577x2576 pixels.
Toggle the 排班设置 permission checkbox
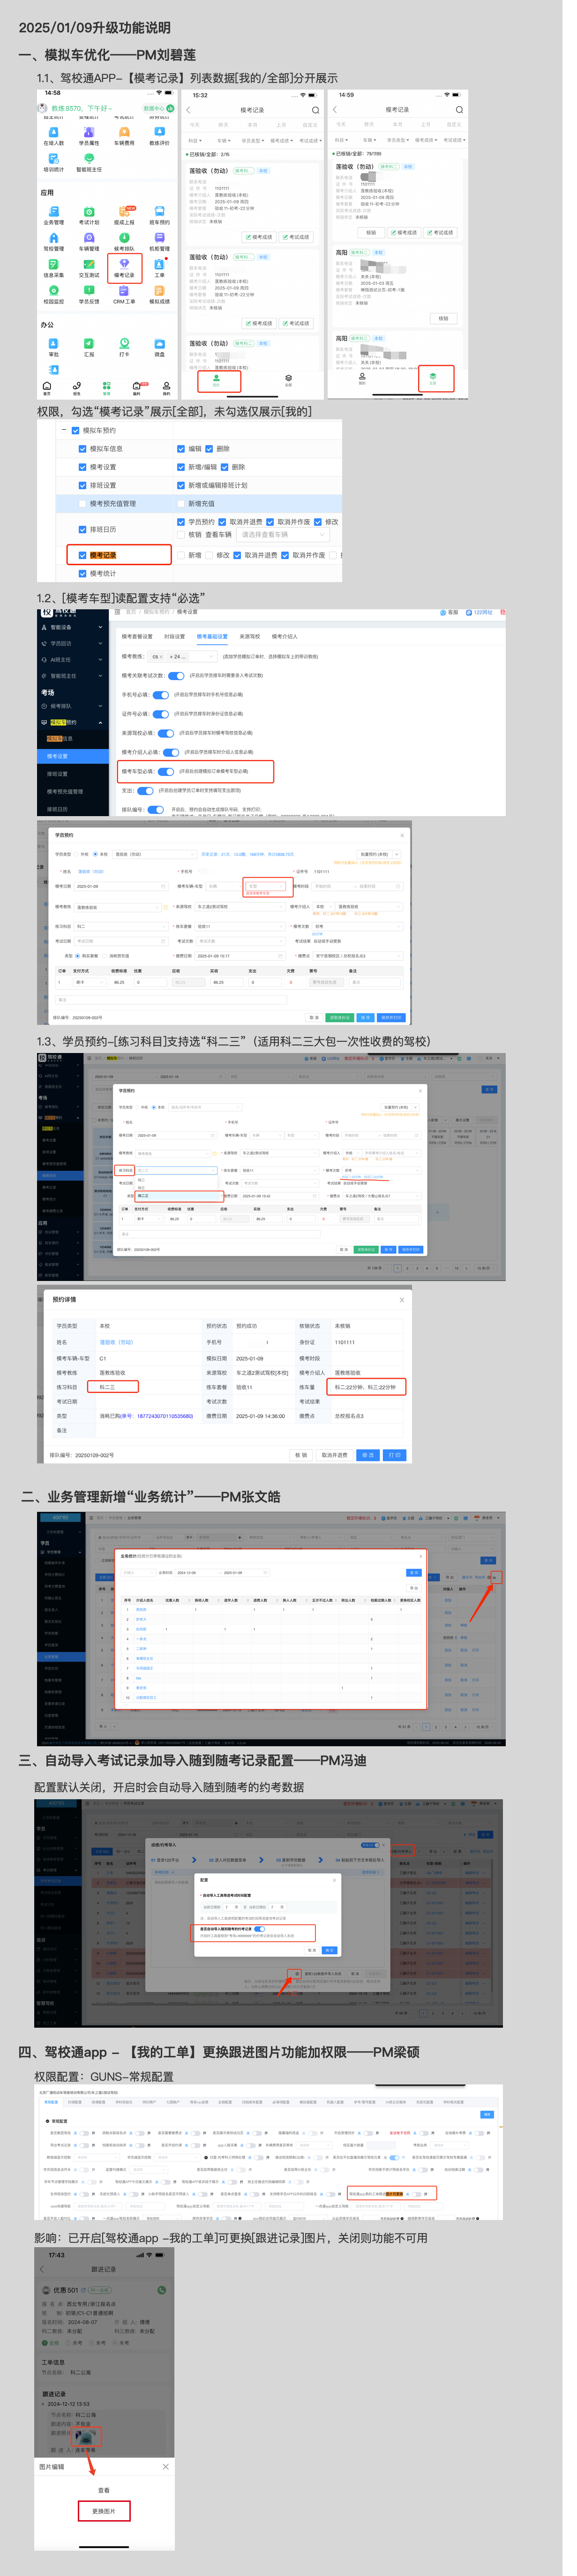[83, 485]
